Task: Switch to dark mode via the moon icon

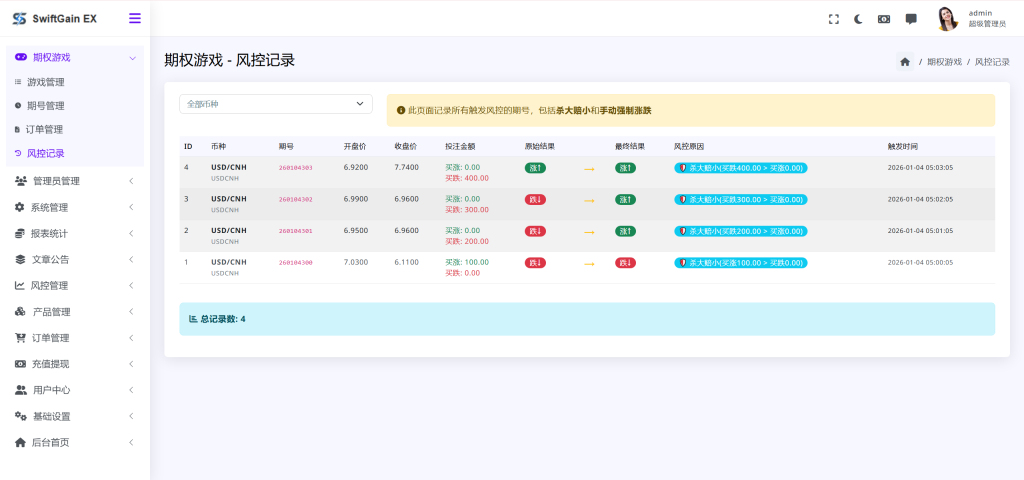Action: pos(858,19)
